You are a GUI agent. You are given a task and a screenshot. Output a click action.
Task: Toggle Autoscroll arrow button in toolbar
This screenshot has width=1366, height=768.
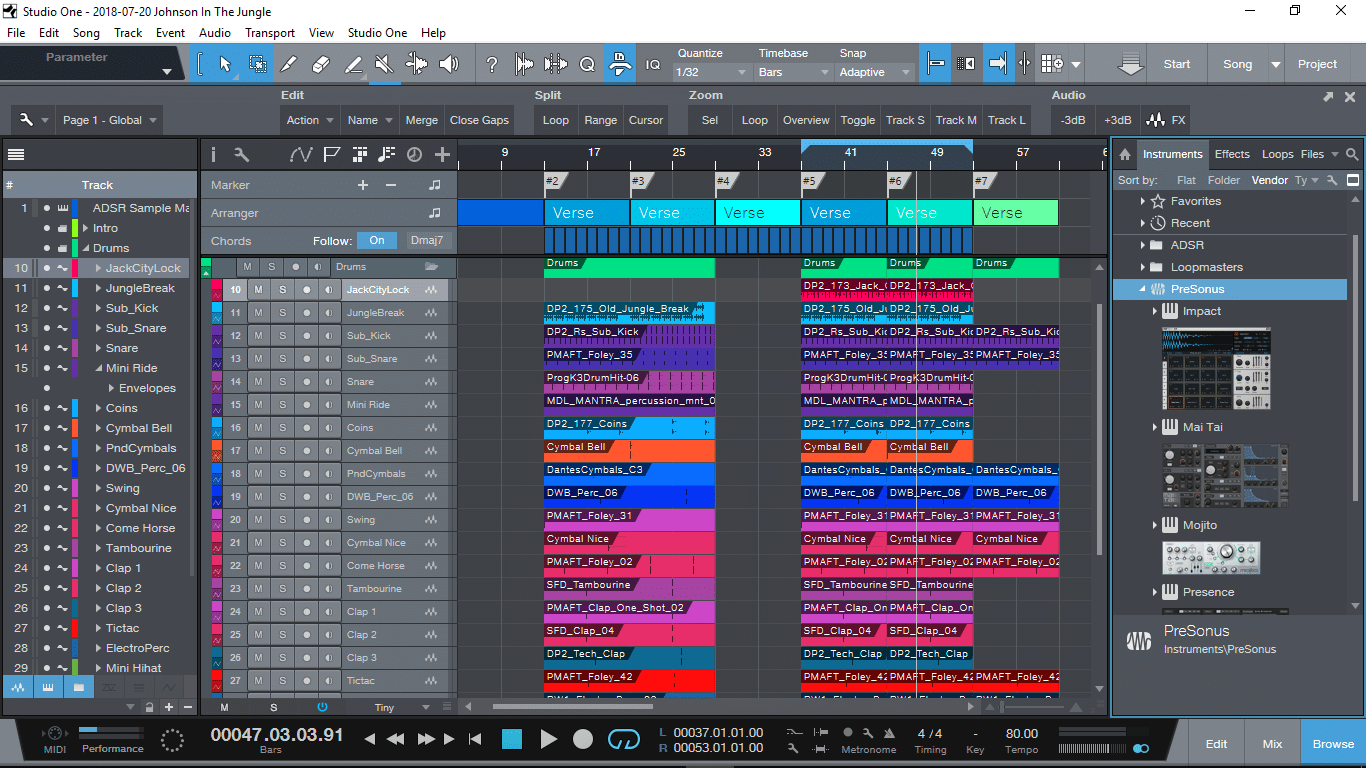[998, 64]
